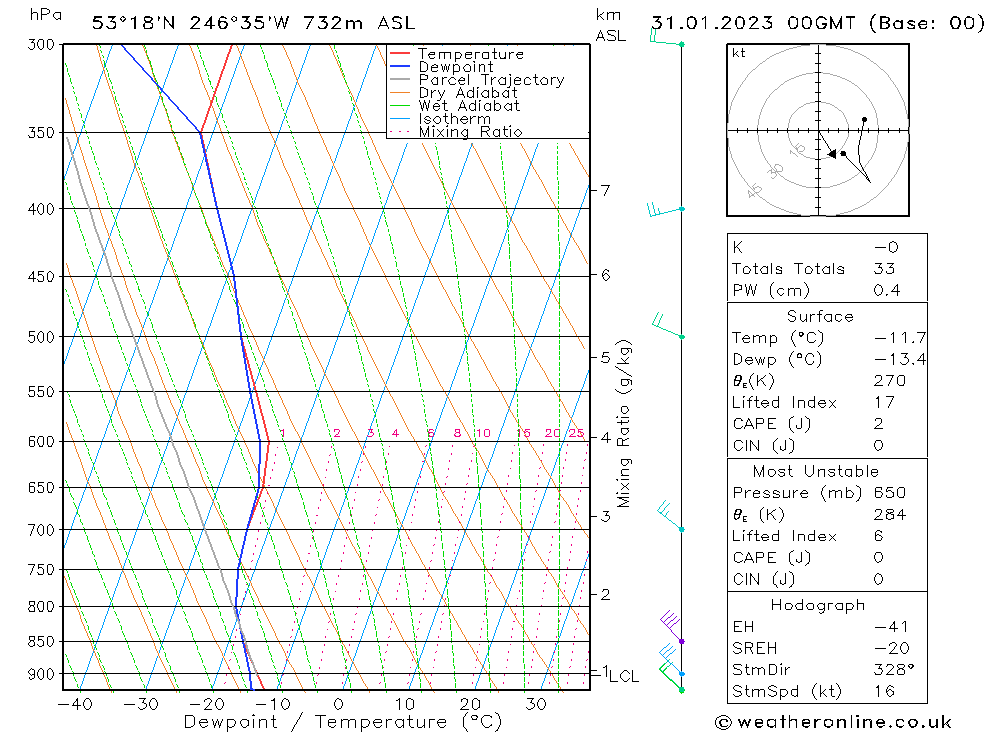This screenshot has width=1000, height=733.
Task: Click the Most Unstable section header
Action: (x=816, y=471)
